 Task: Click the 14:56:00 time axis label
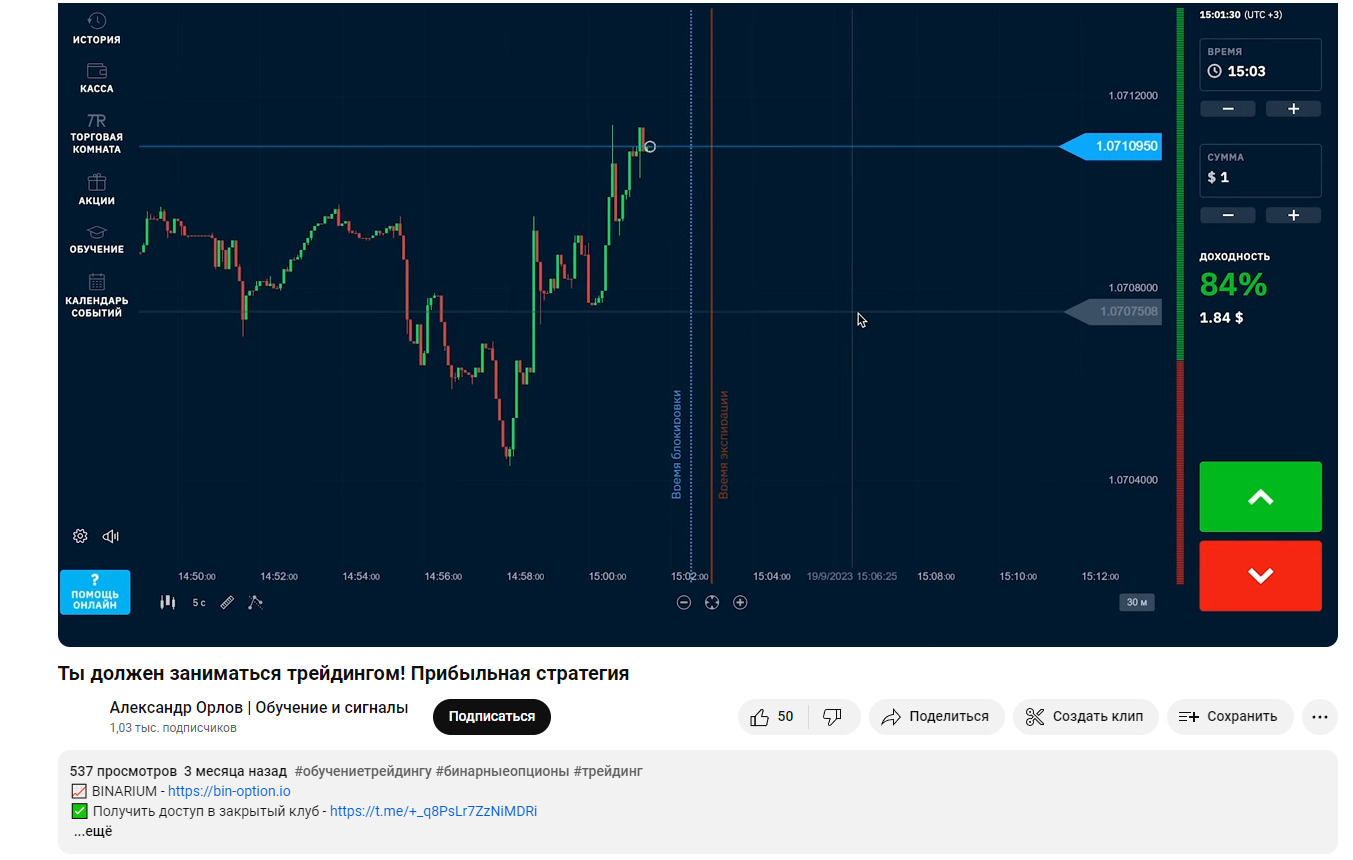(x=443, y=577)
